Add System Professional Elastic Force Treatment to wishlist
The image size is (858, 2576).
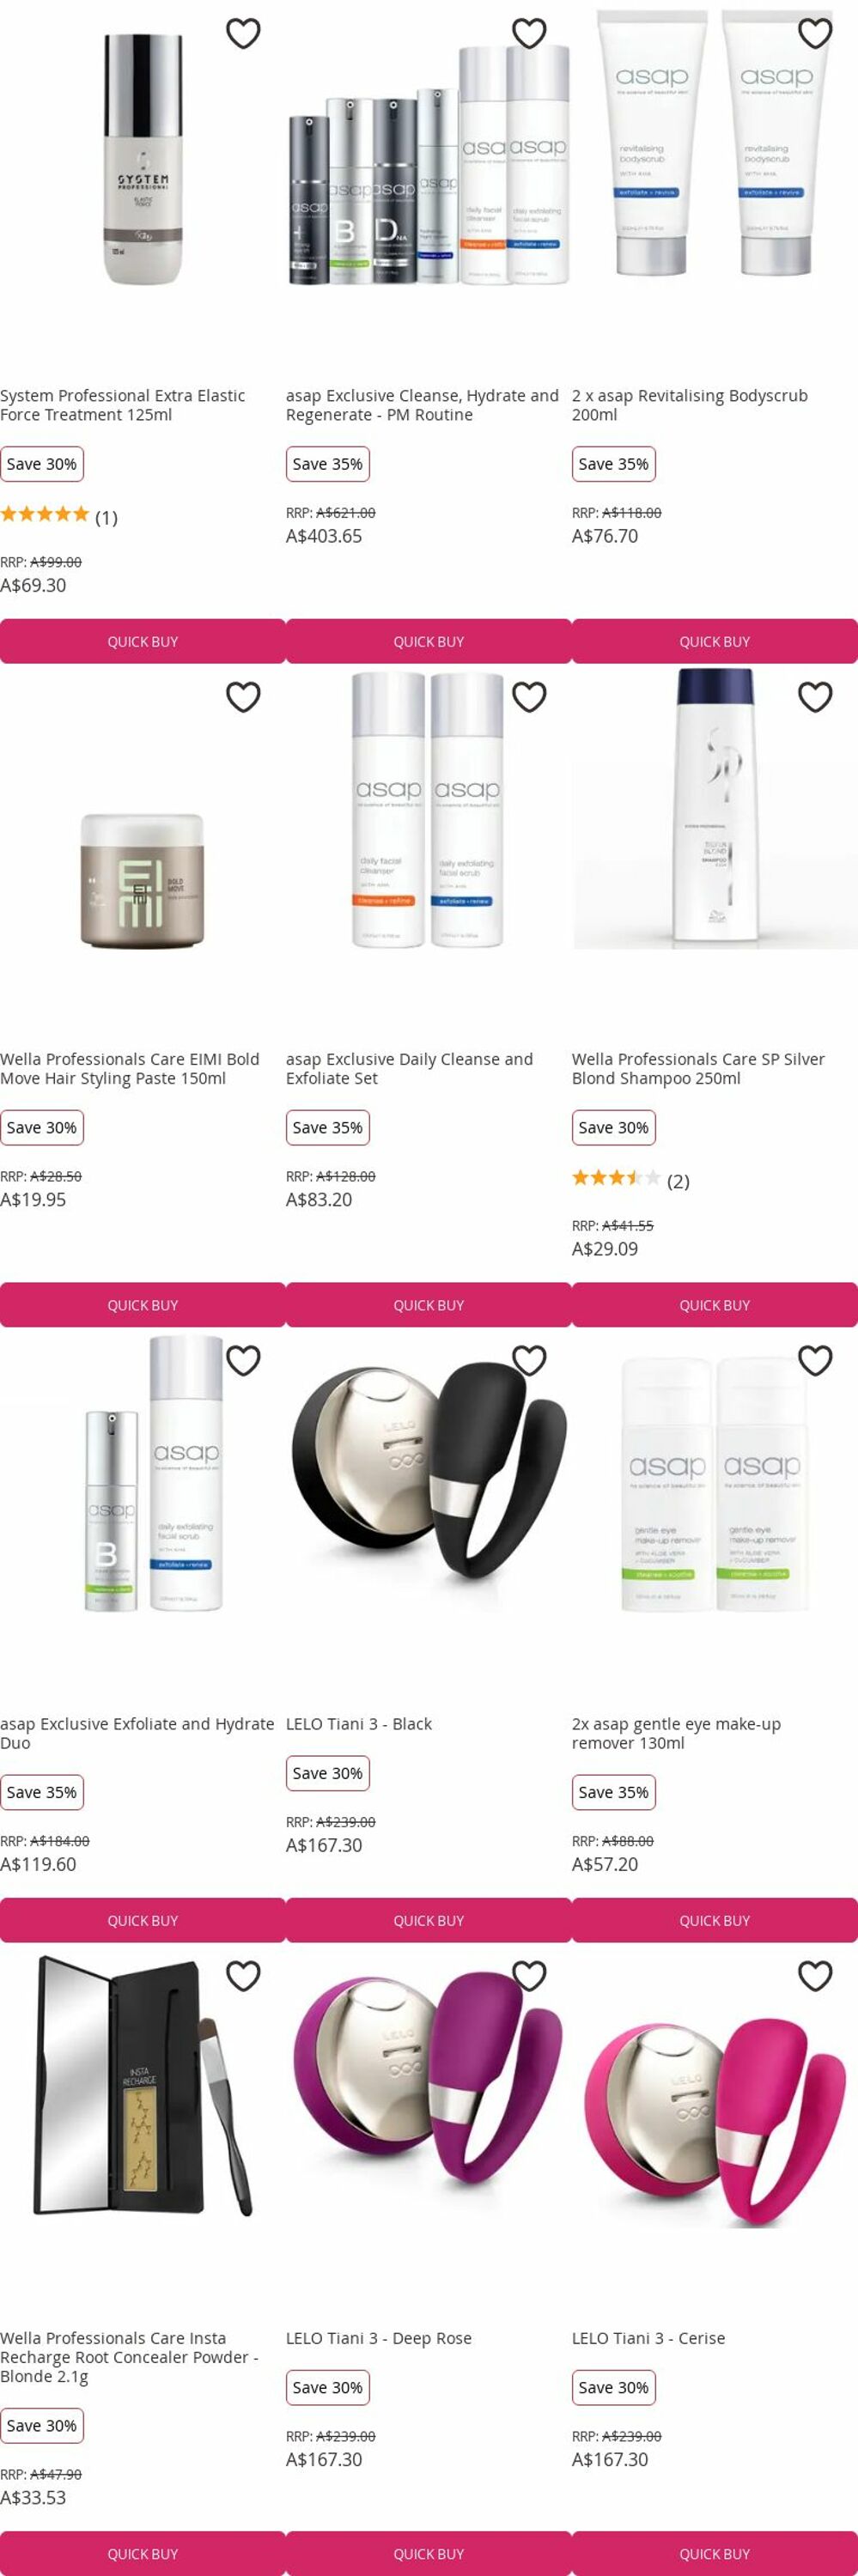(x=243, y=33)
